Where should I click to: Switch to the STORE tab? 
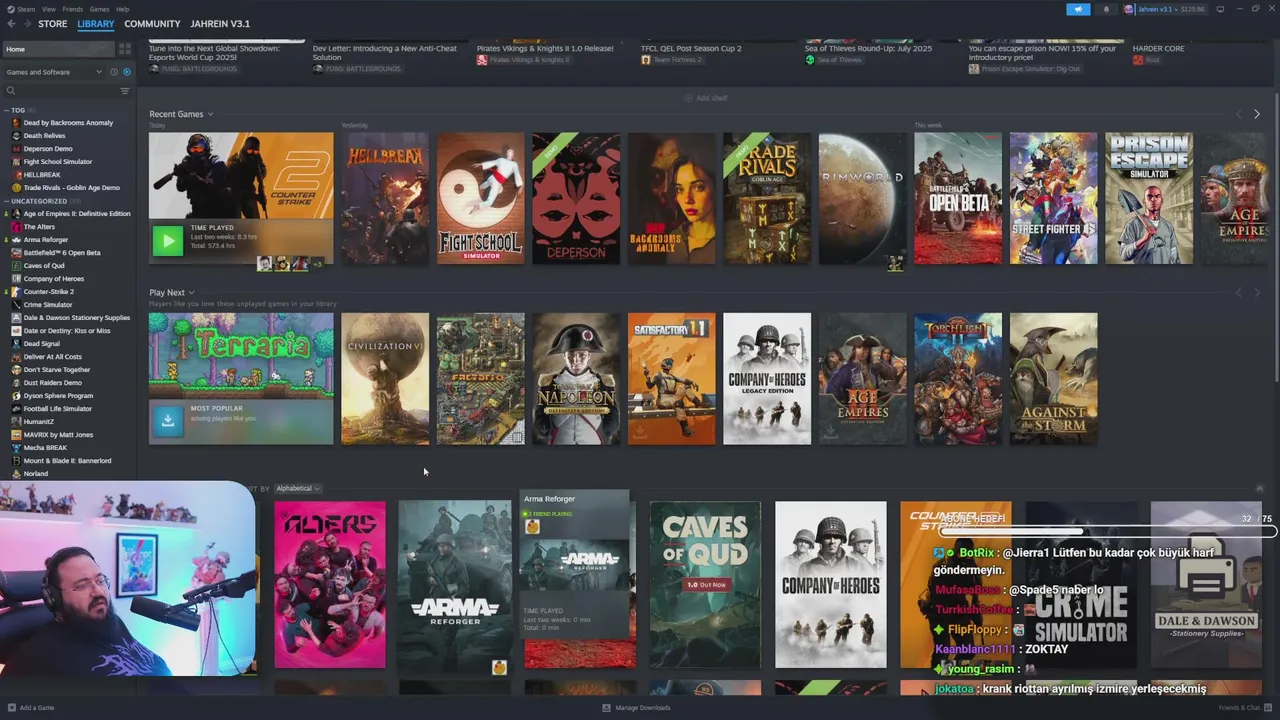click(x=53, y=24)
